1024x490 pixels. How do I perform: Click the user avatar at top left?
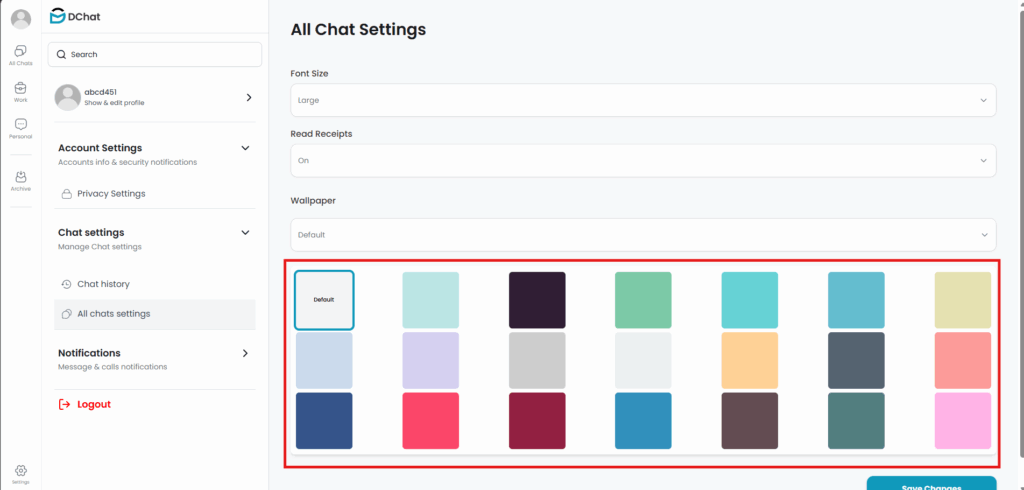click(x=20, y=19)
